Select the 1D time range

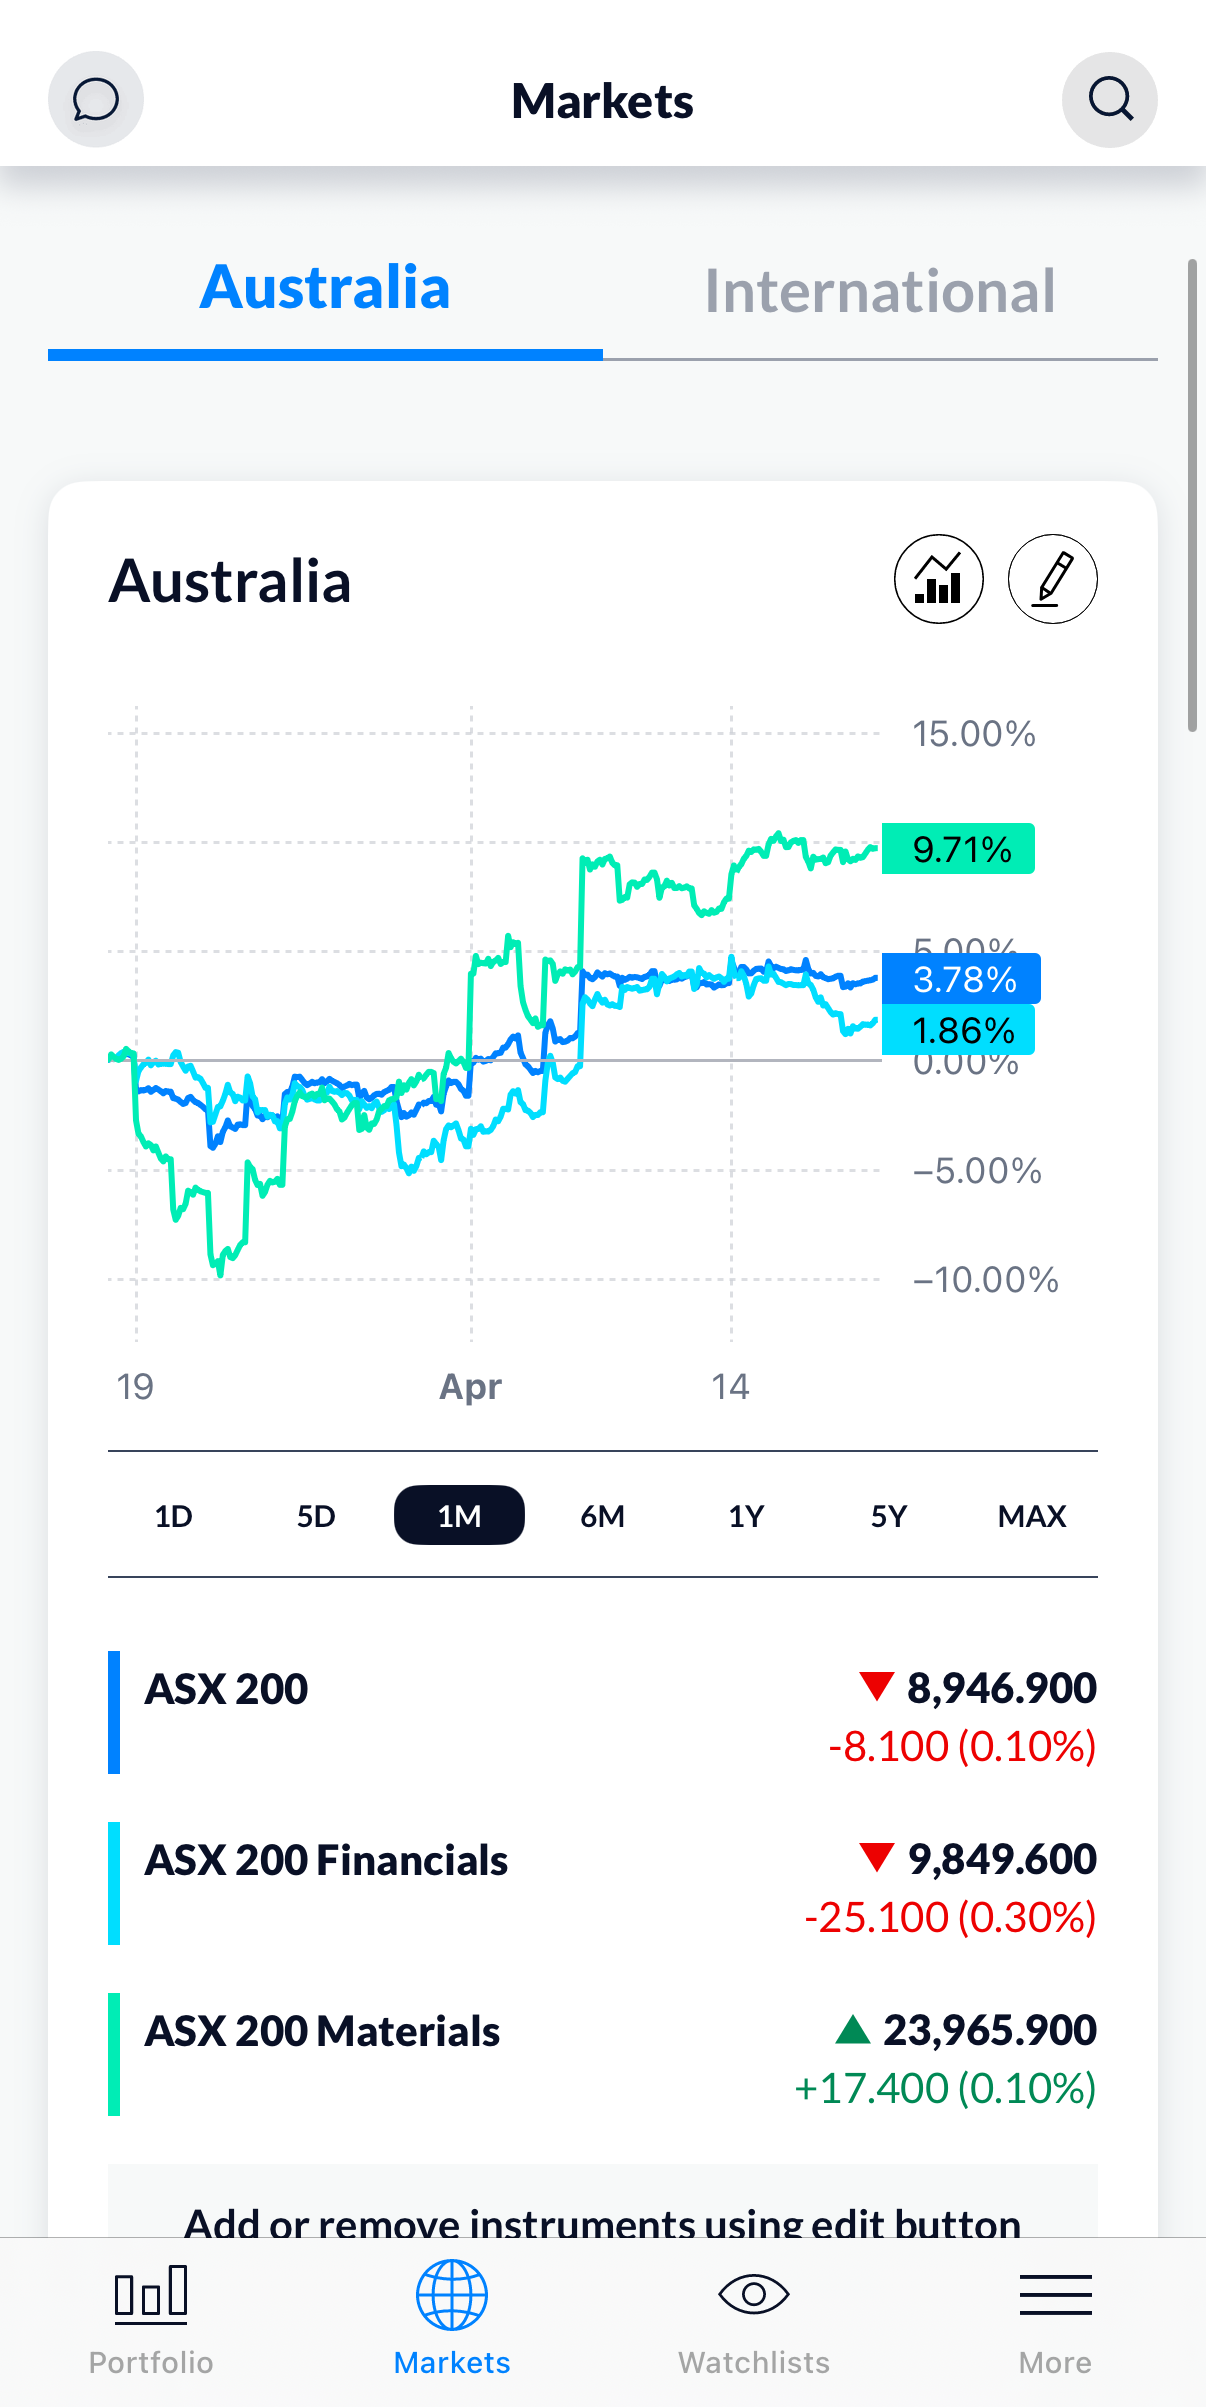pyautogui.click(x=173, y=1516)
